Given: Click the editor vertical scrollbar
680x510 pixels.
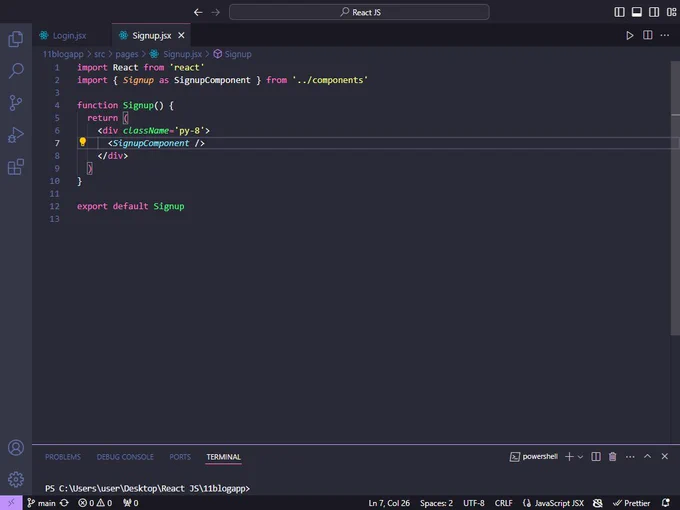Looking at the screenshot, I should tap(675, 197).
